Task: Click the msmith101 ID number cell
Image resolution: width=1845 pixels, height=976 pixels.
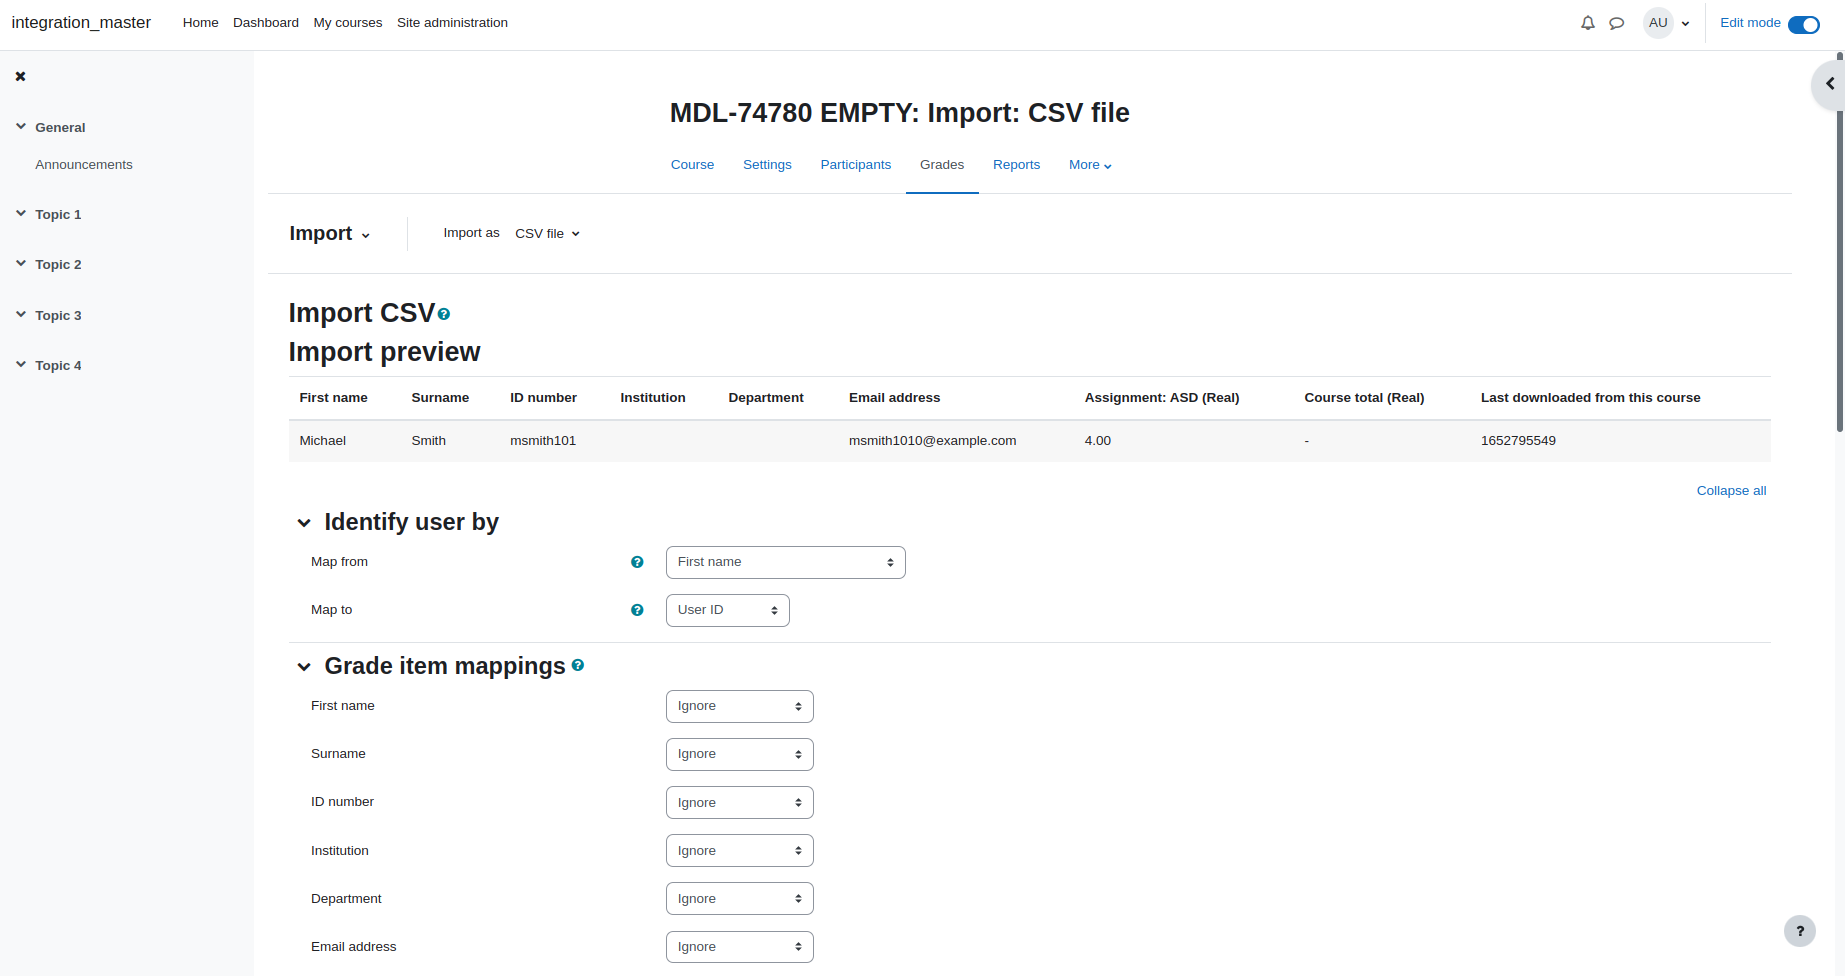Action: (x=543, y=441)
